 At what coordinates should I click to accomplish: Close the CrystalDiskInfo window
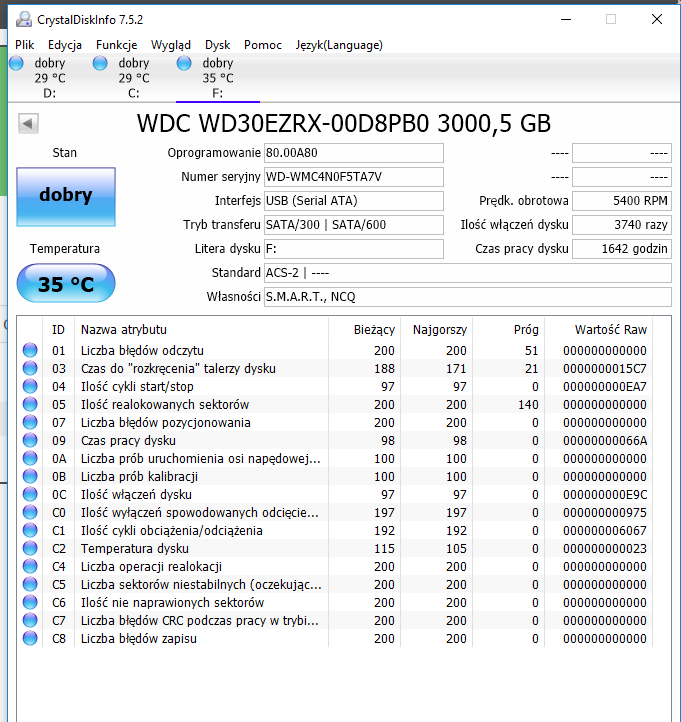657,19
